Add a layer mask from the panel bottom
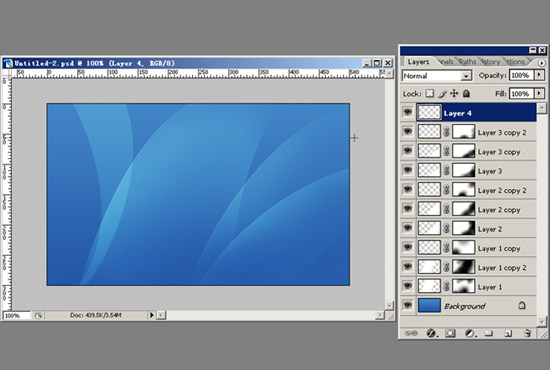The width and height of the screenshot is (550, 370). [450, 333]
